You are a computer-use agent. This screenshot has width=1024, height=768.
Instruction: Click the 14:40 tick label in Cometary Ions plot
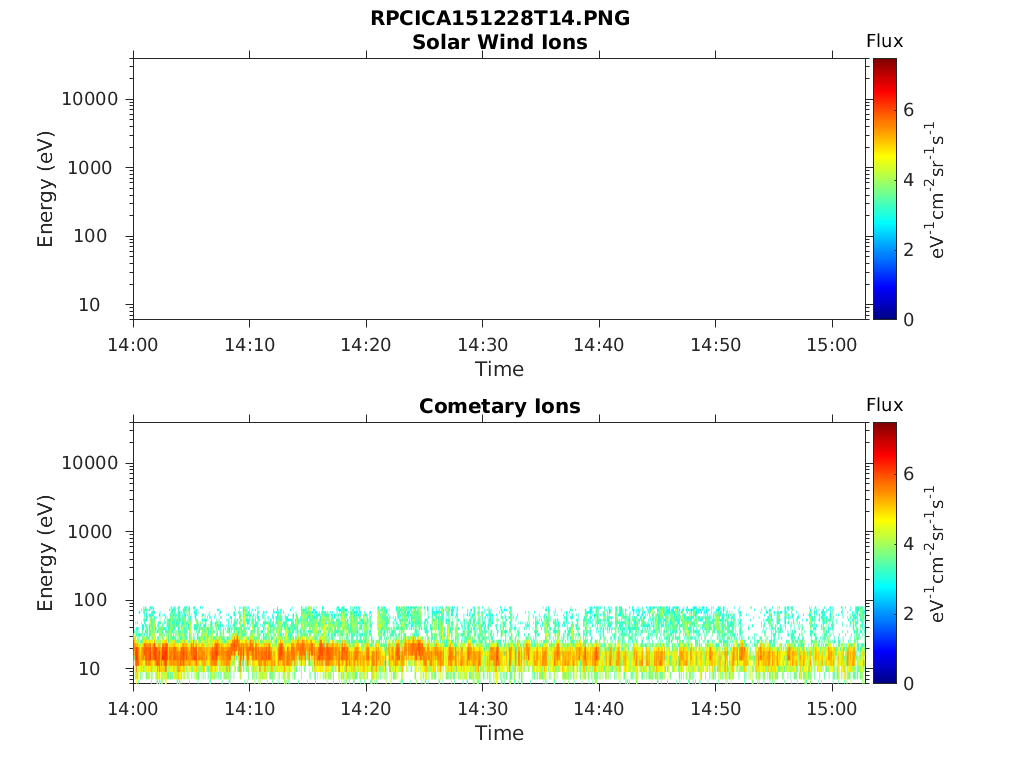(599, 709)
